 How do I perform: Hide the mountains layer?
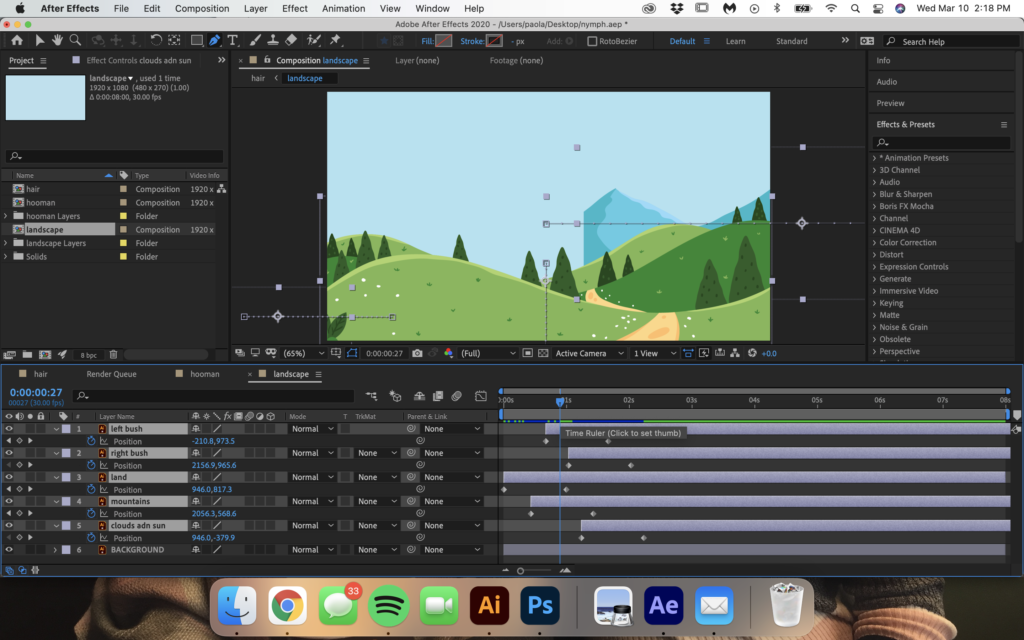pos(9,501)
